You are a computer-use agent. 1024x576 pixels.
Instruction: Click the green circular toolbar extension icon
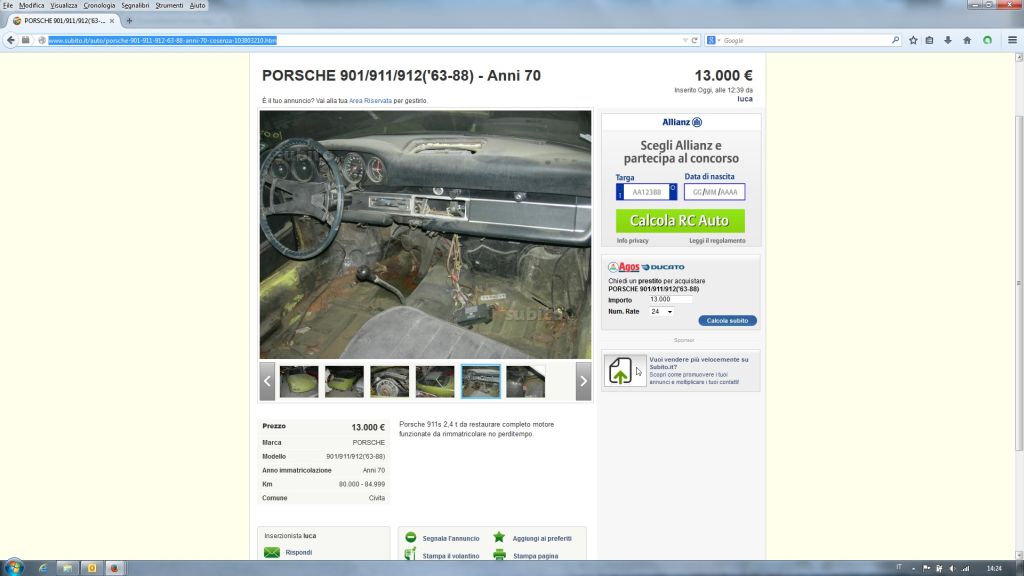tap(987, 40)
